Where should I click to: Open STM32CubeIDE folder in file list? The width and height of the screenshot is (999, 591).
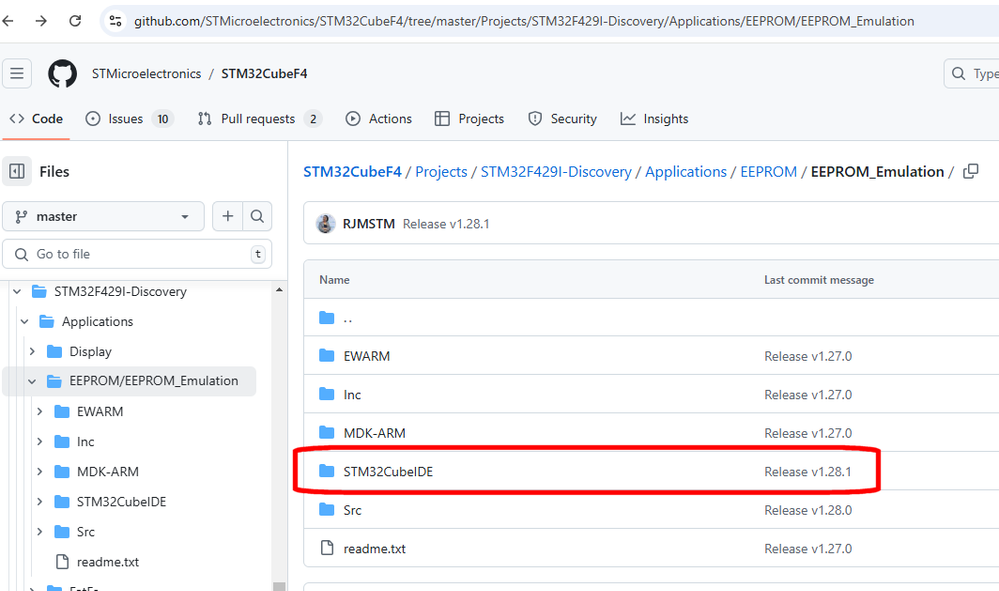click(x=388, y=472)
